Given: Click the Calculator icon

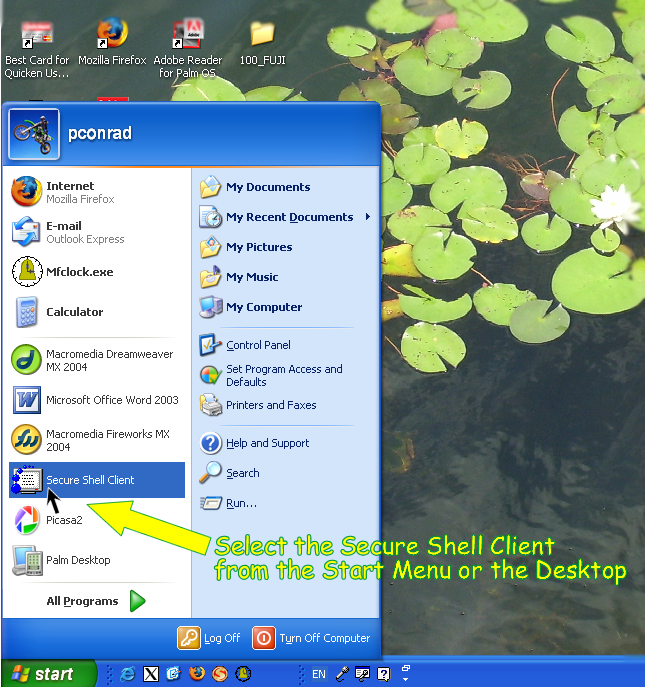Looking at the screenshot, I should coord(26,312).
